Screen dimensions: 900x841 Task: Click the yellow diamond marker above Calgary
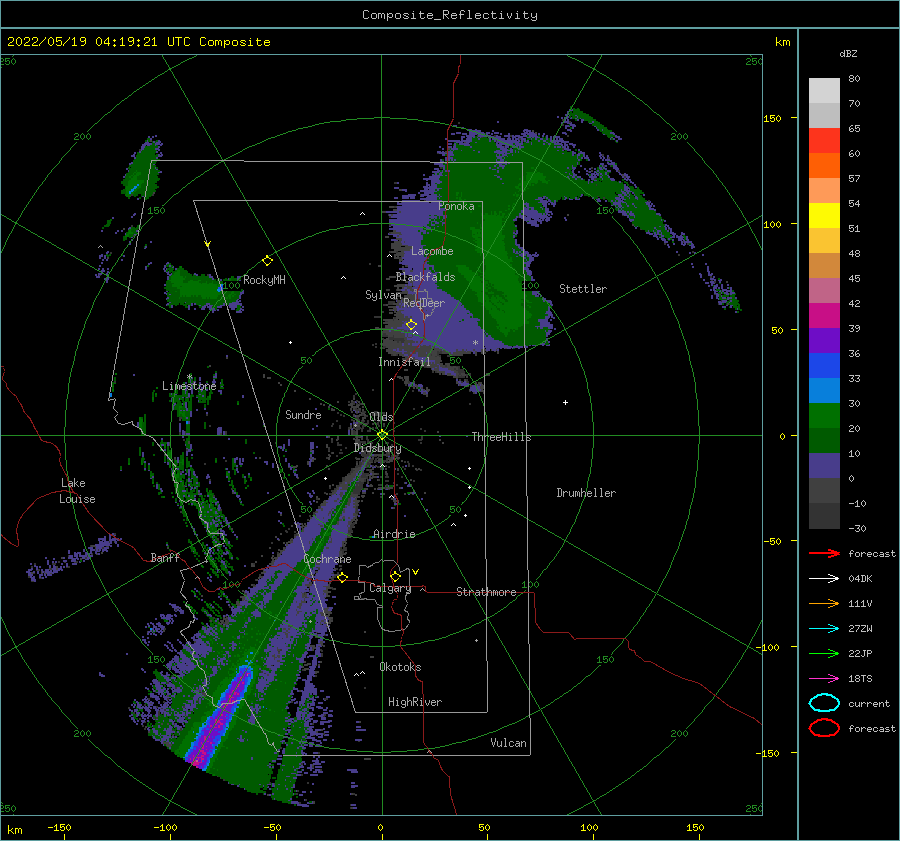[x=395, y=576]
